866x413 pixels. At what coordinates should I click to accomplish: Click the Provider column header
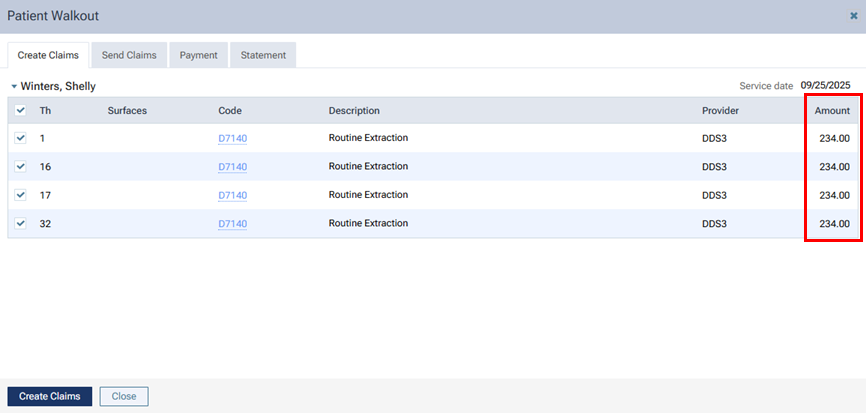coord(720,110)
